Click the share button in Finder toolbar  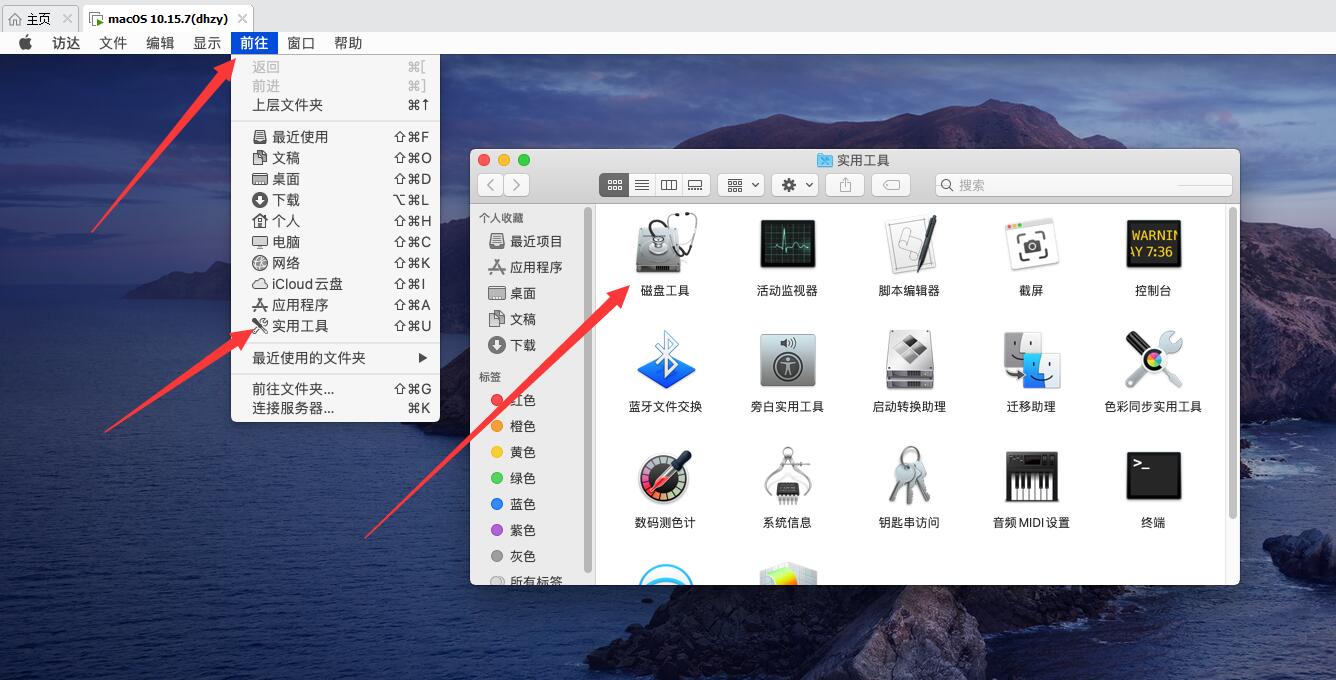coord(845,185)
